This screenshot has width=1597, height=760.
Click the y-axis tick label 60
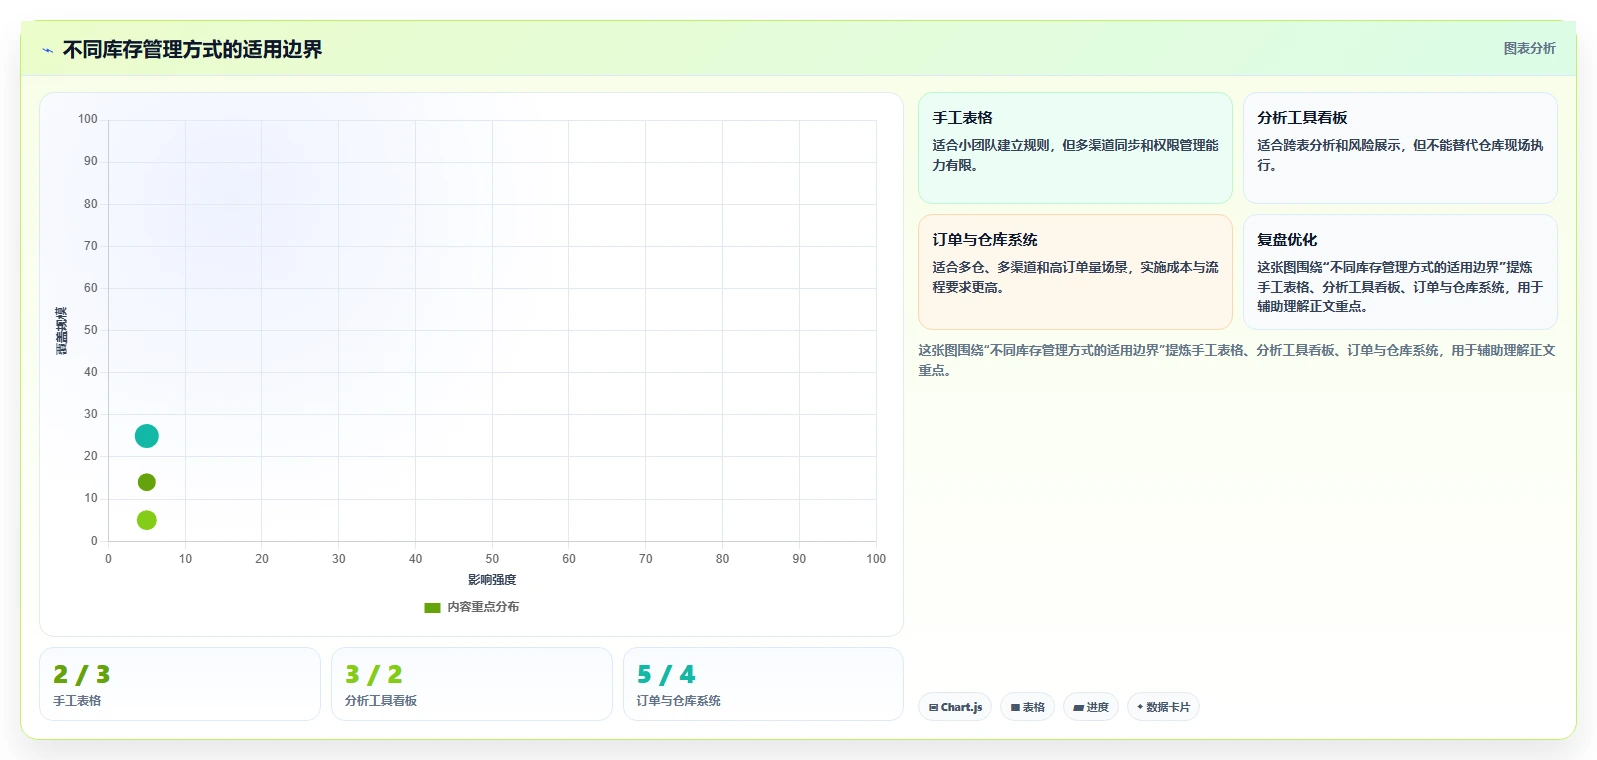click(x=91, y=288)
